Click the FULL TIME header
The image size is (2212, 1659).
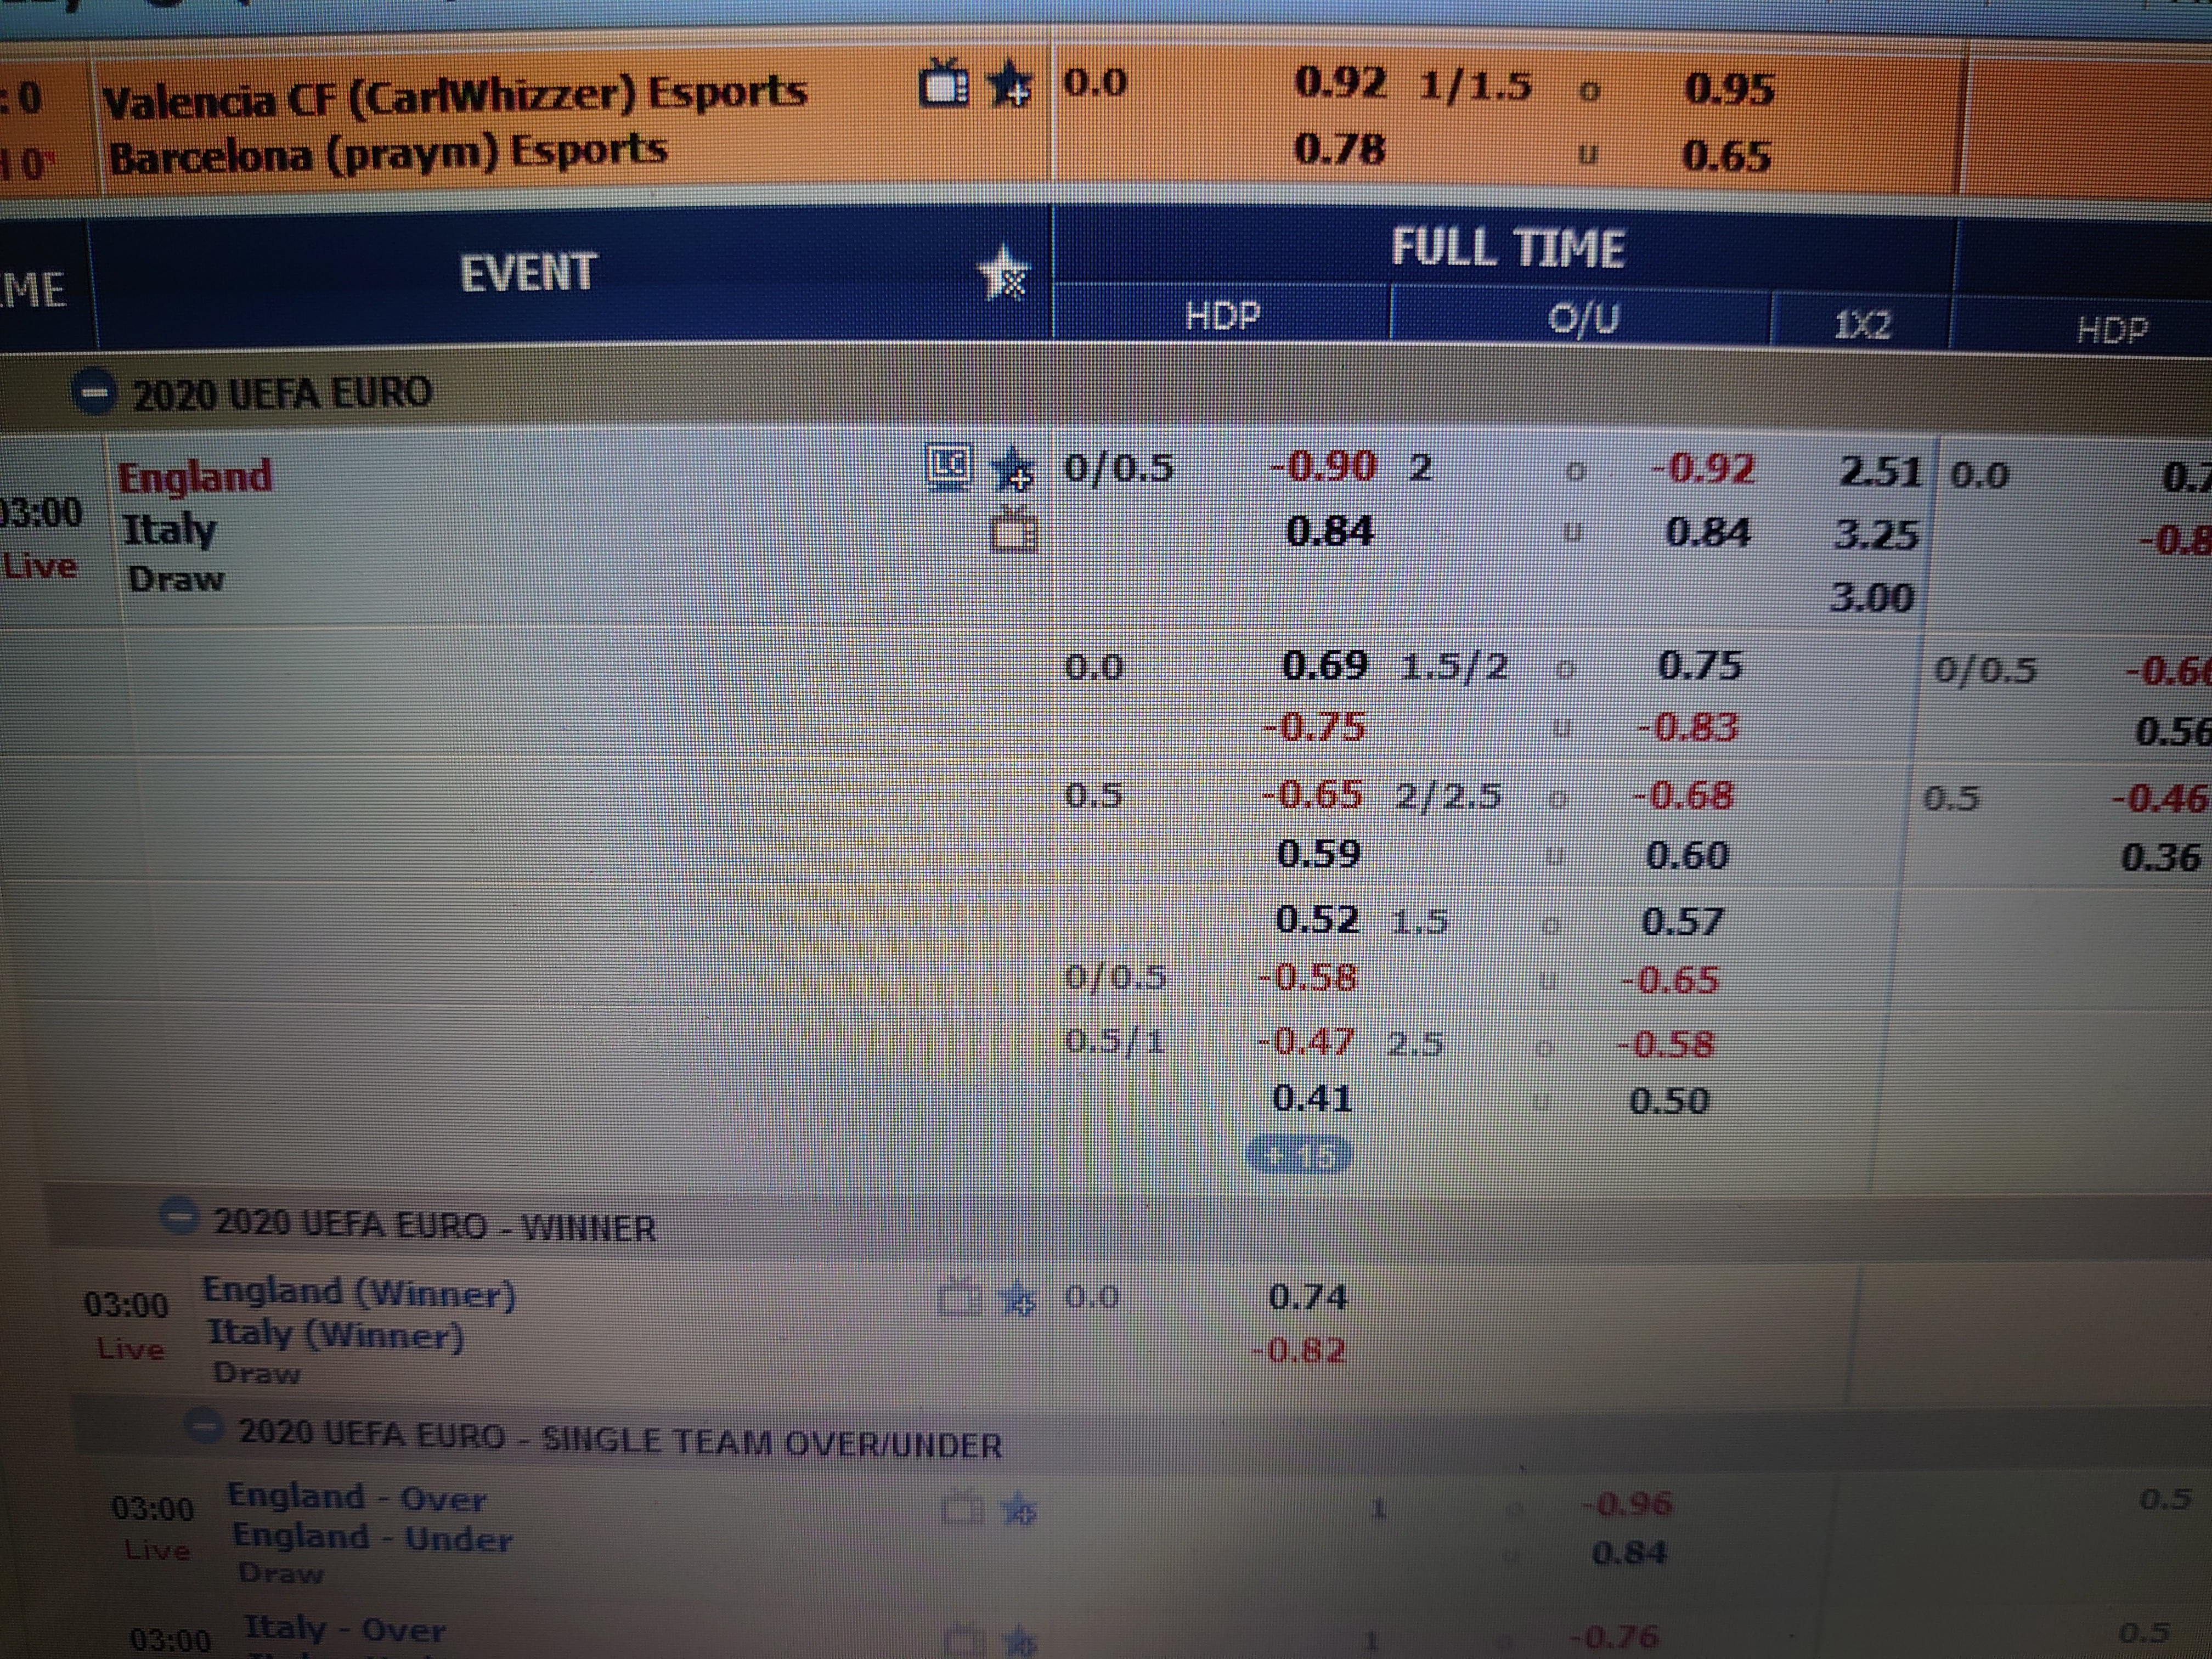1508,248
